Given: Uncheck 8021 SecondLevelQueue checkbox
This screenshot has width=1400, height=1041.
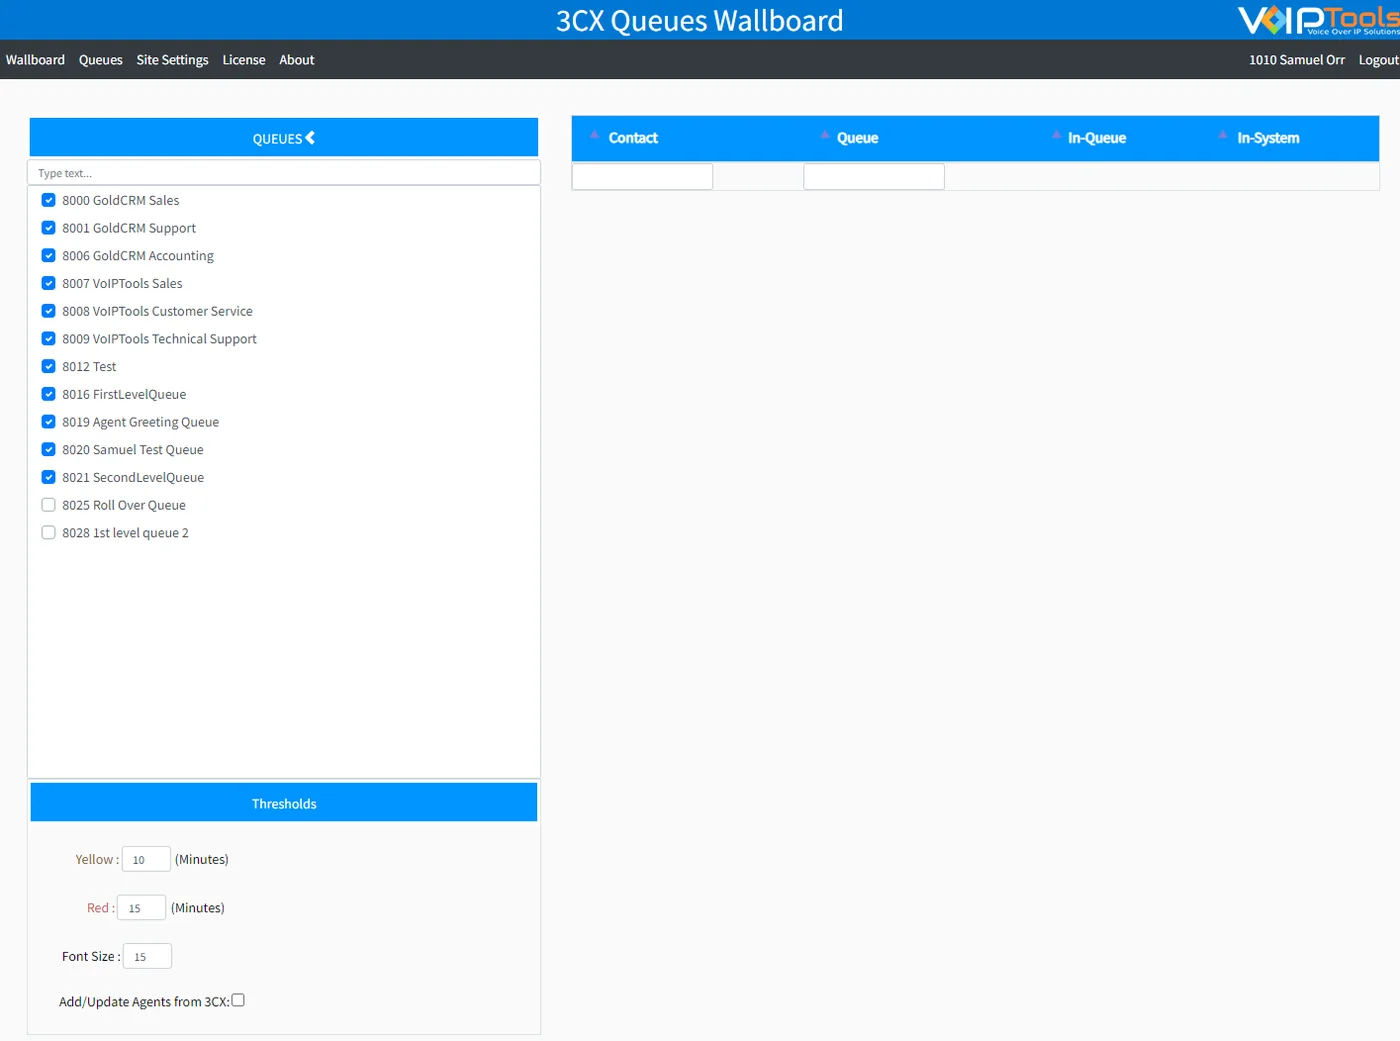Looking at the screenshot, I should coord(48,477).
